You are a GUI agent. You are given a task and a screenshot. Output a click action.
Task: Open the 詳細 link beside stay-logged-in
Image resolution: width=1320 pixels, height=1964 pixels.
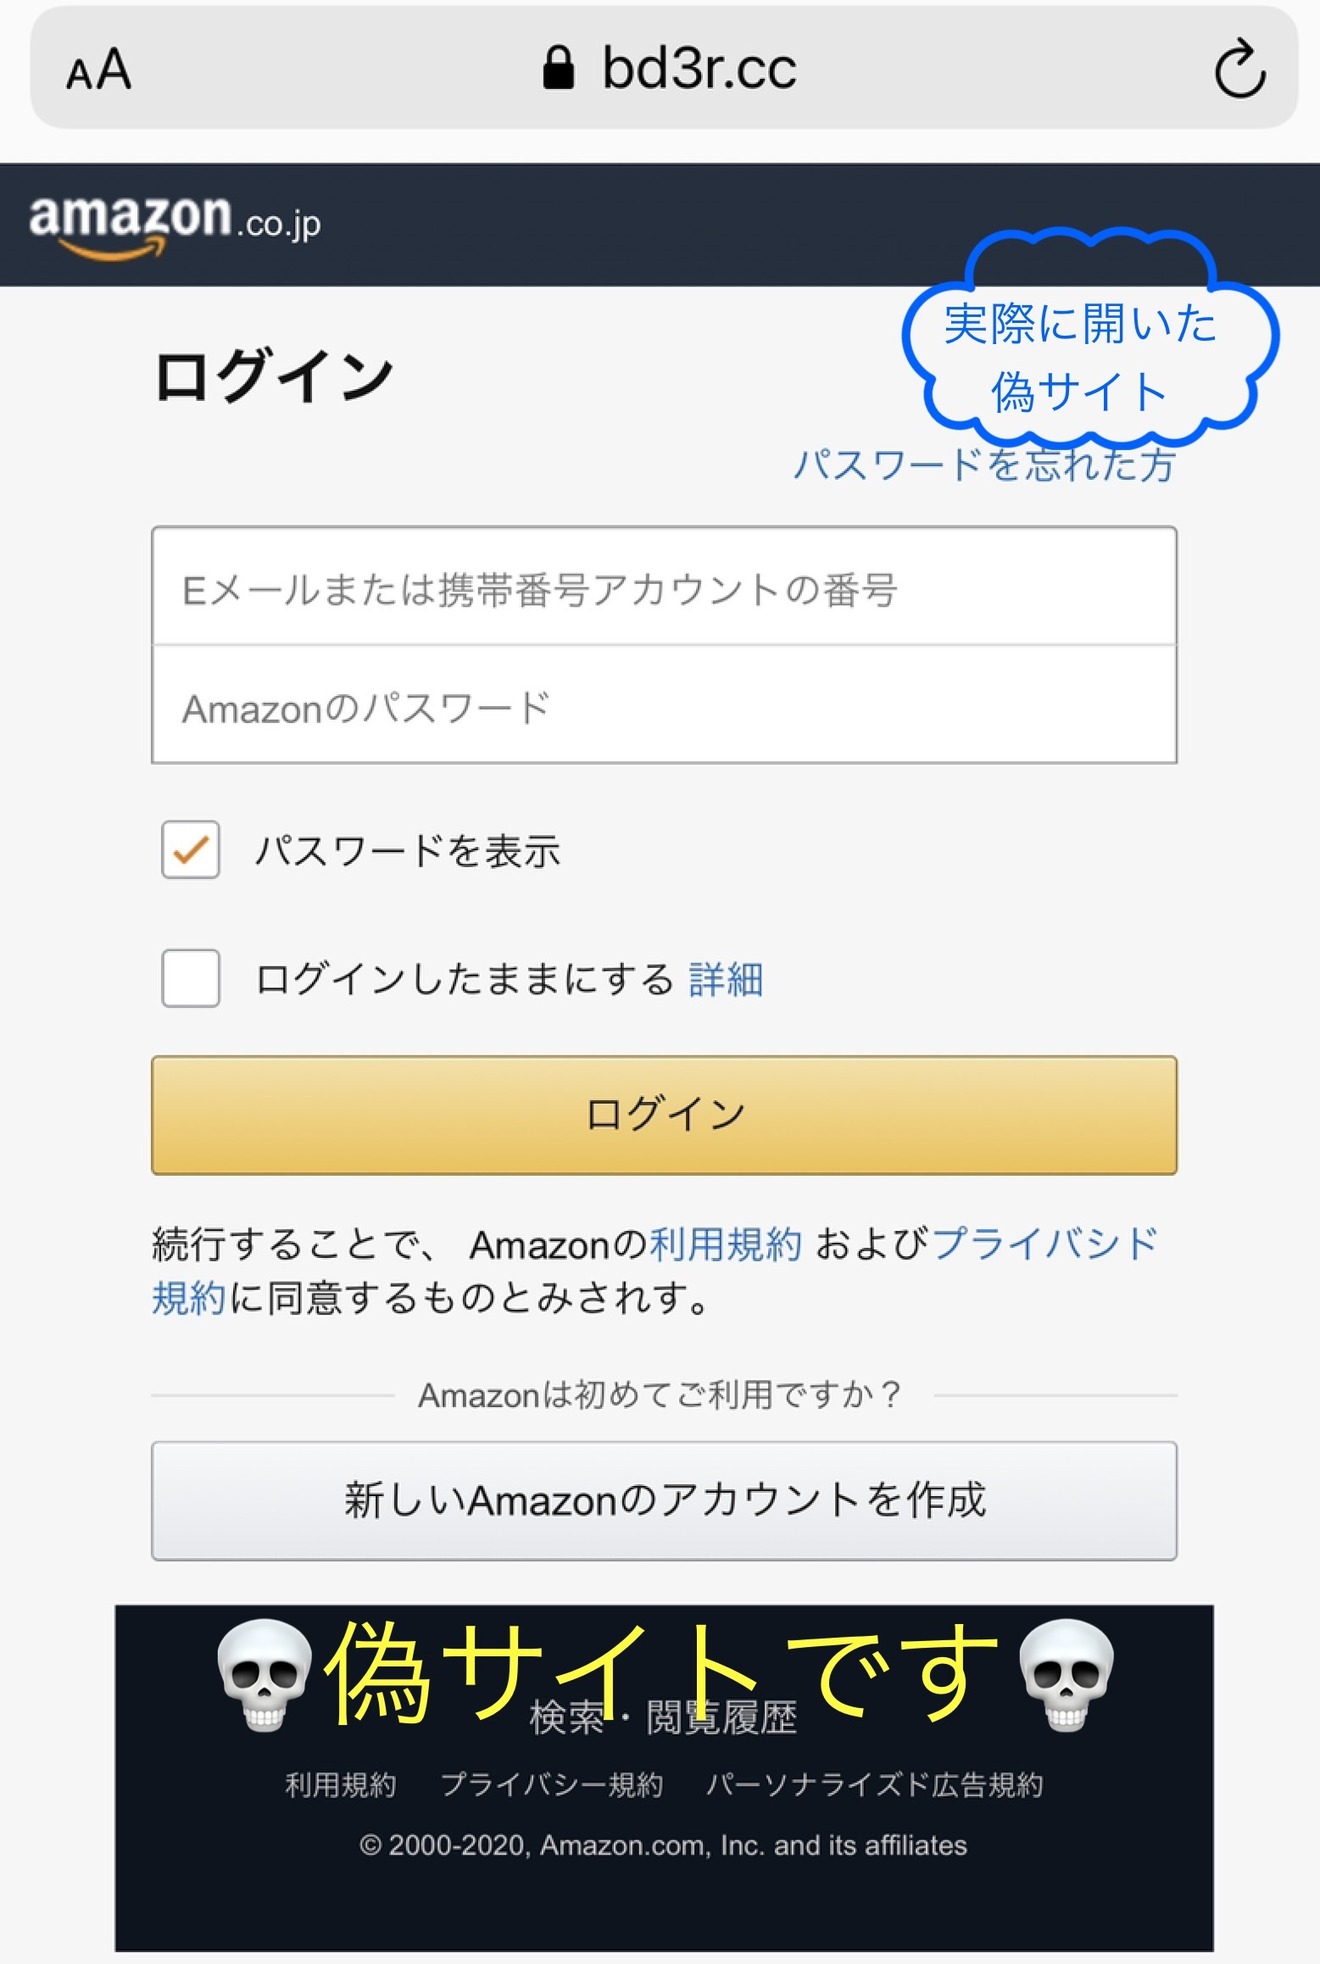pyautogui.click(x=726, y=979)
